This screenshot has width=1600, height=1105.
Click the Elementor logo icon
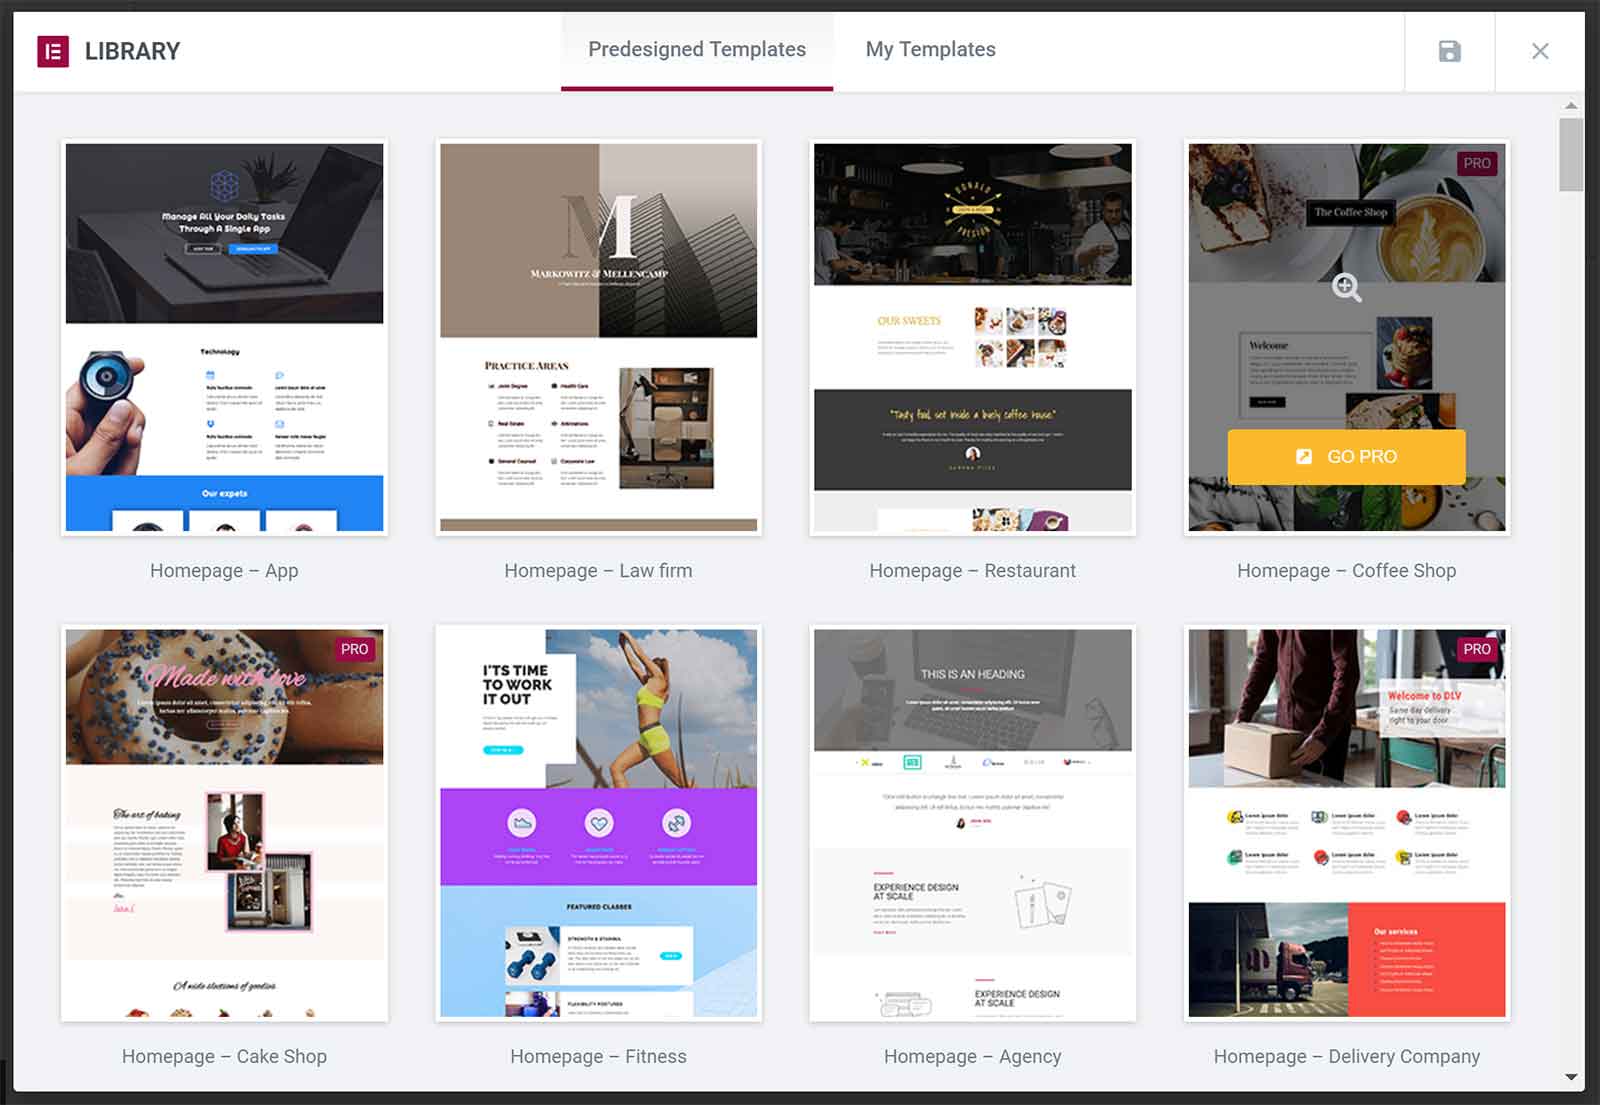[x=53, y=51]
